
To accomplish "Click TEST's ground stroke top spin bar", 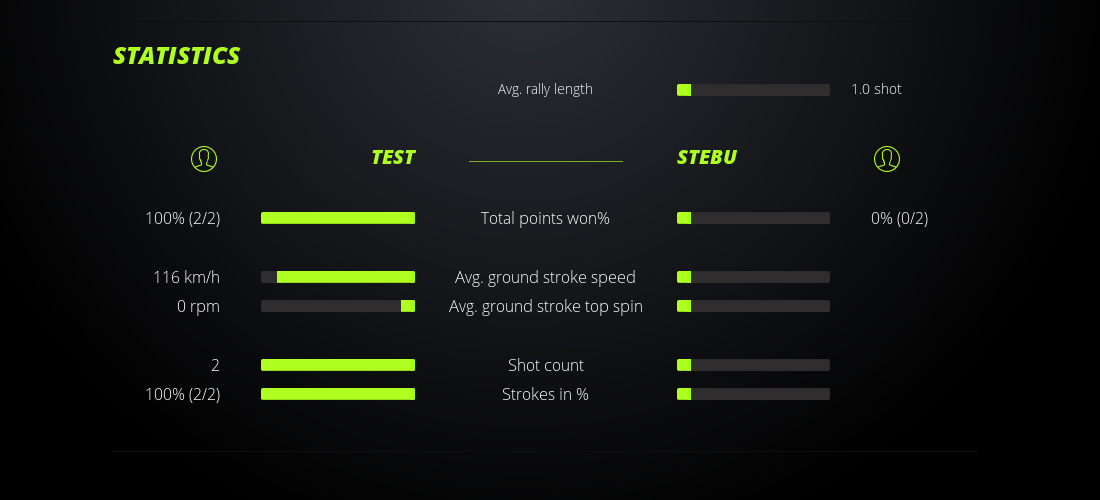I will [338, 306].
